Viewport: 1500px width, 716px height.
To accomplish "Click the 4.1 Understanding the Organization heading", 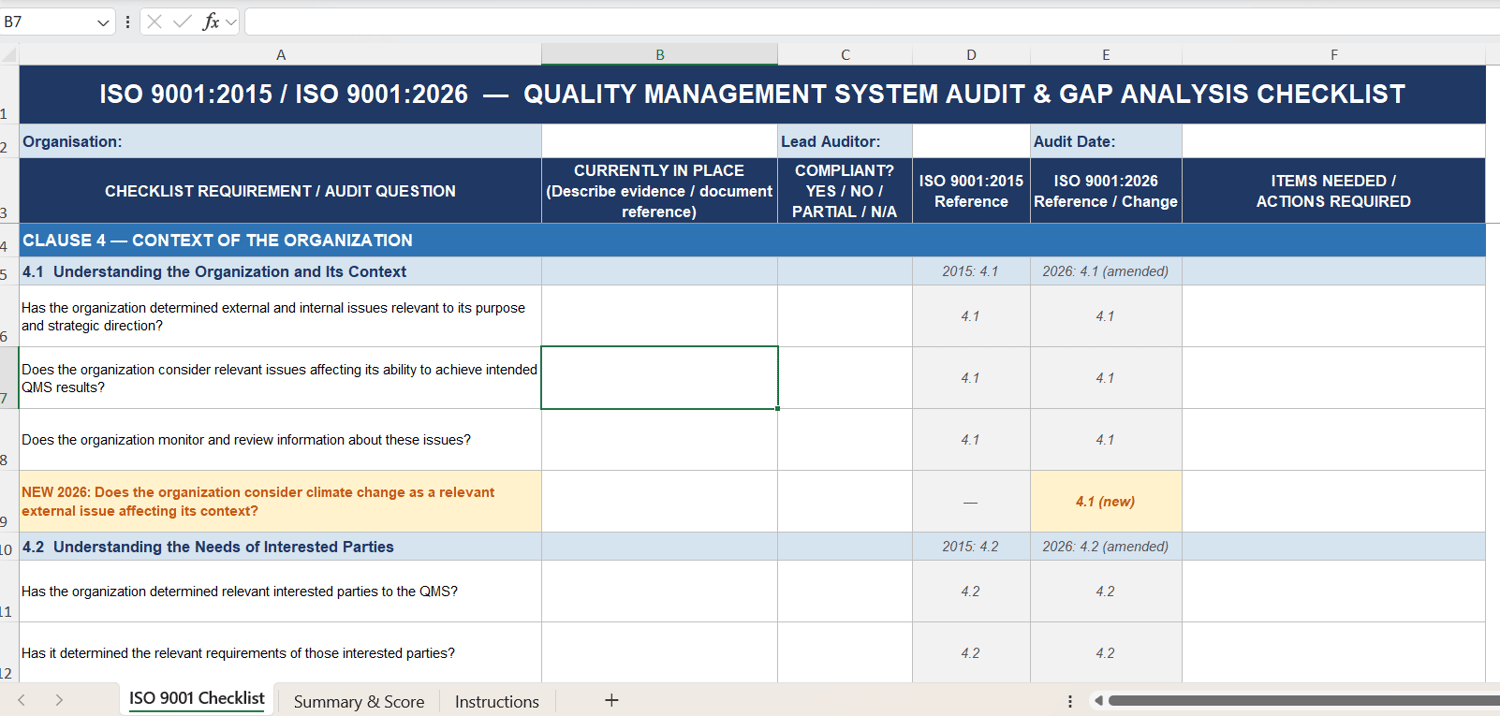I will 280,271.
